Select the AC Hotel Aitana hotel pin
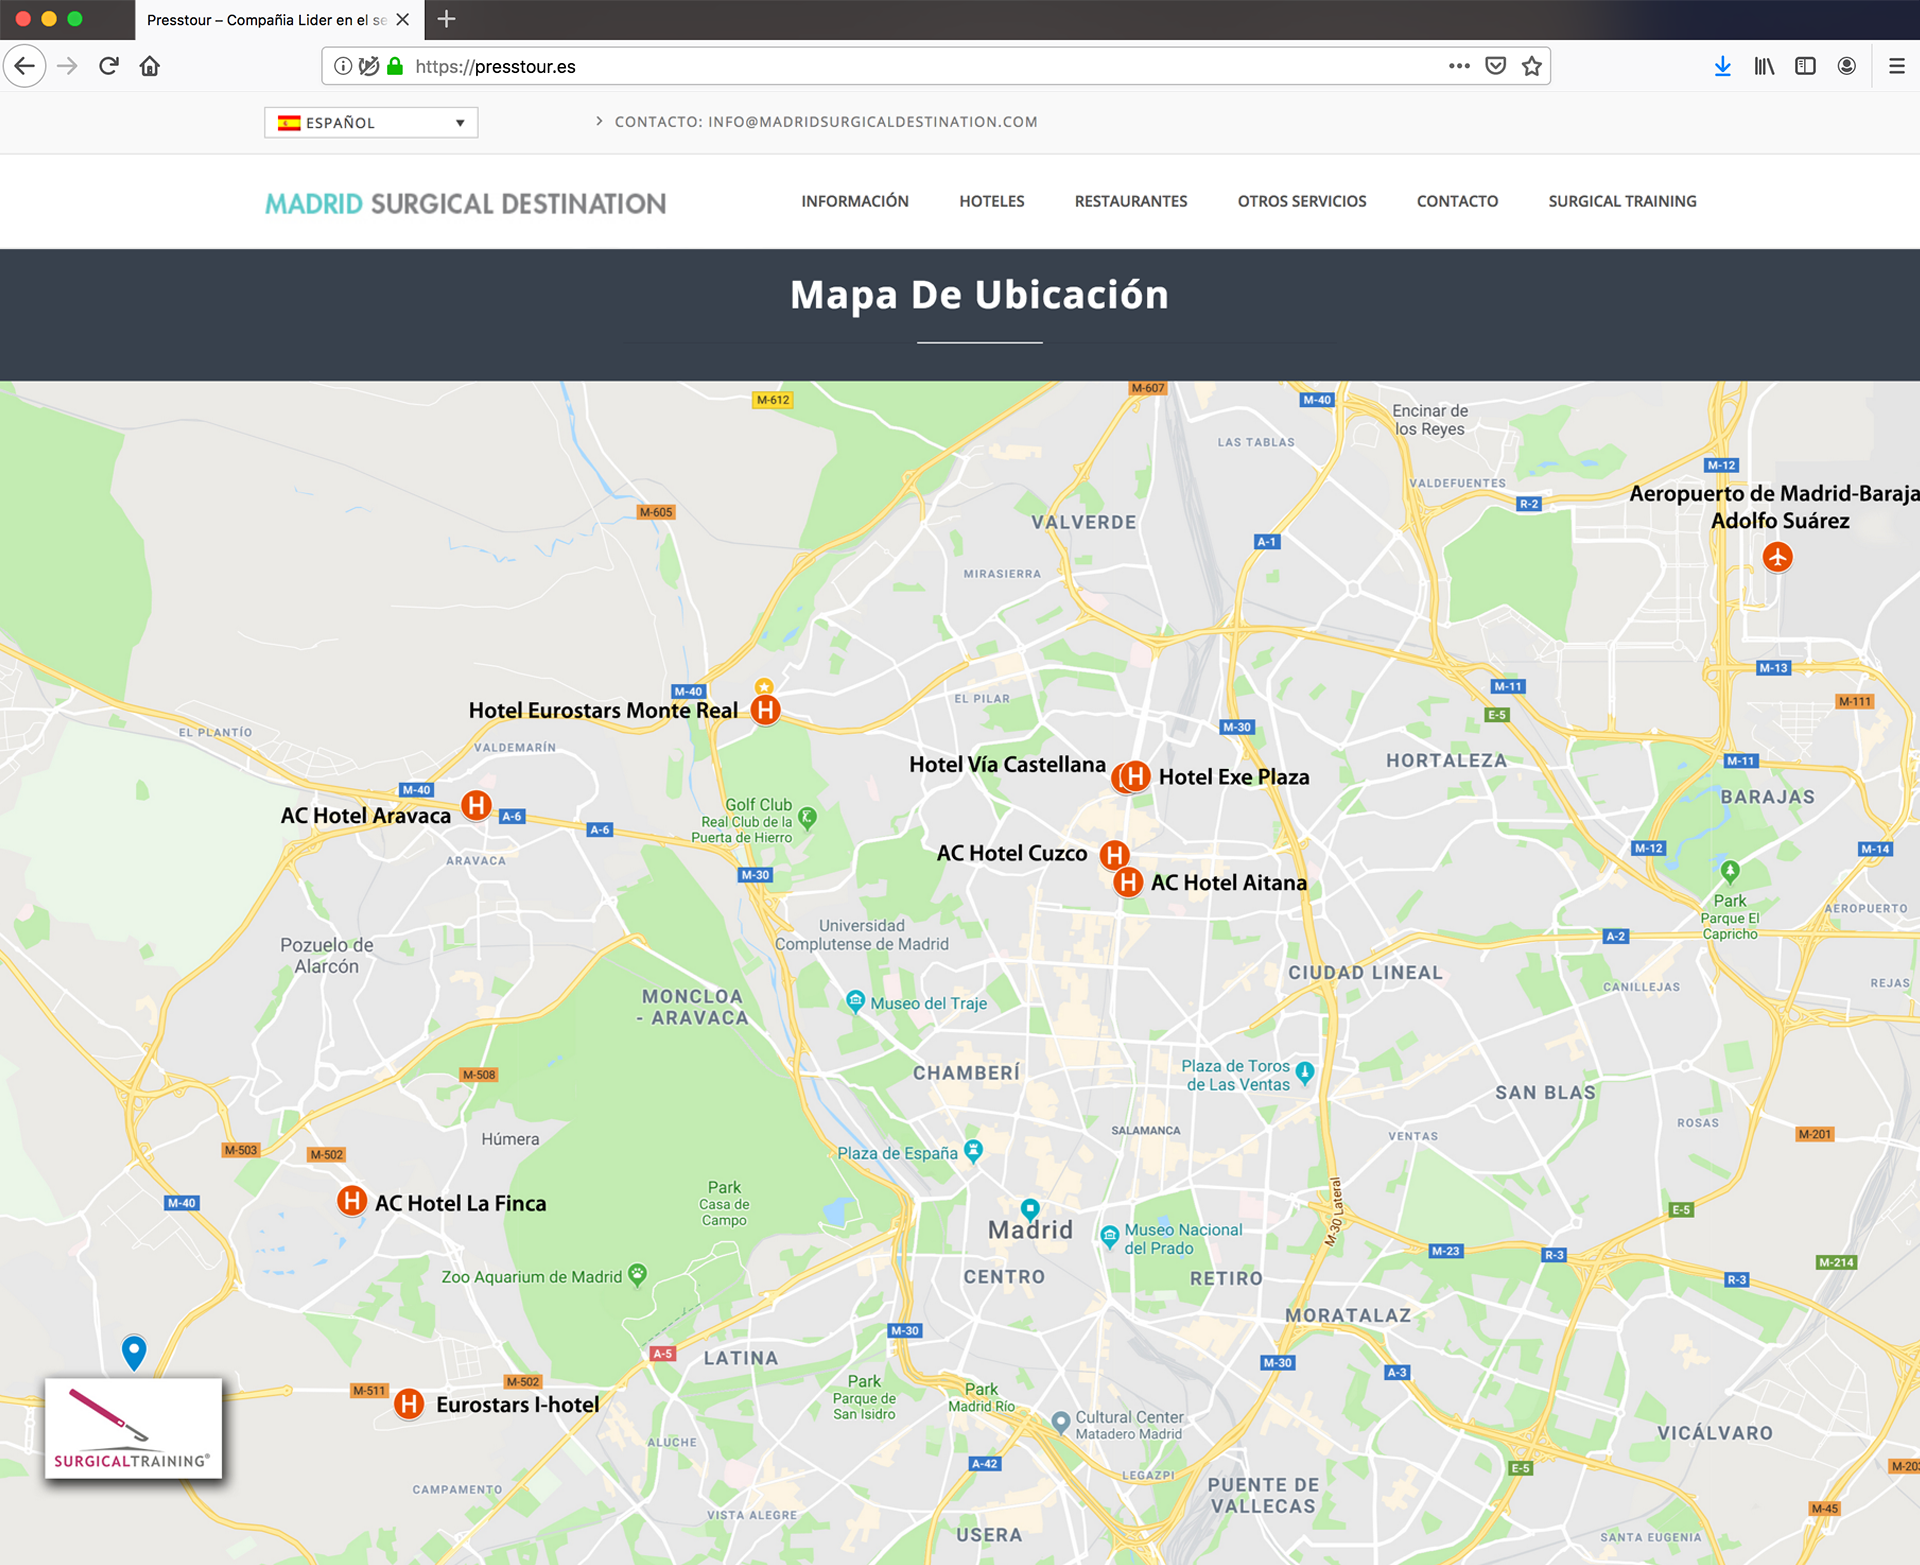The height and width of the screenshot is (1565, 1920). 1128,882
